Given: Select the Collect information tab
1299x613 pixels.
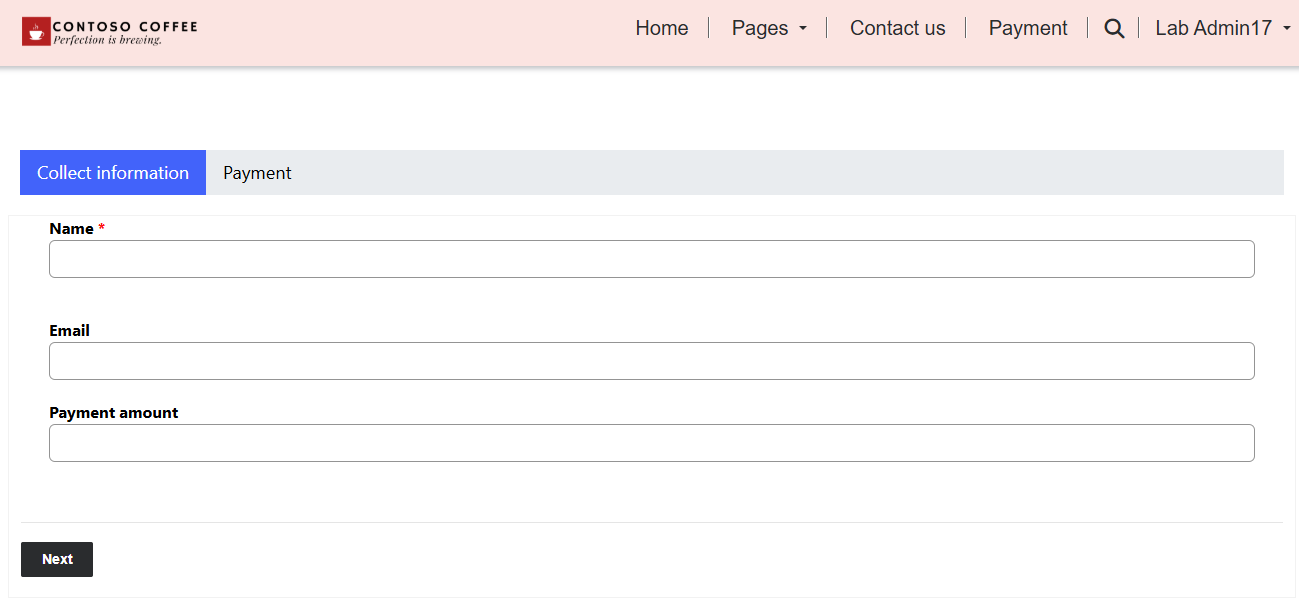Looking at the screenshot, I should tap(112, 172).
